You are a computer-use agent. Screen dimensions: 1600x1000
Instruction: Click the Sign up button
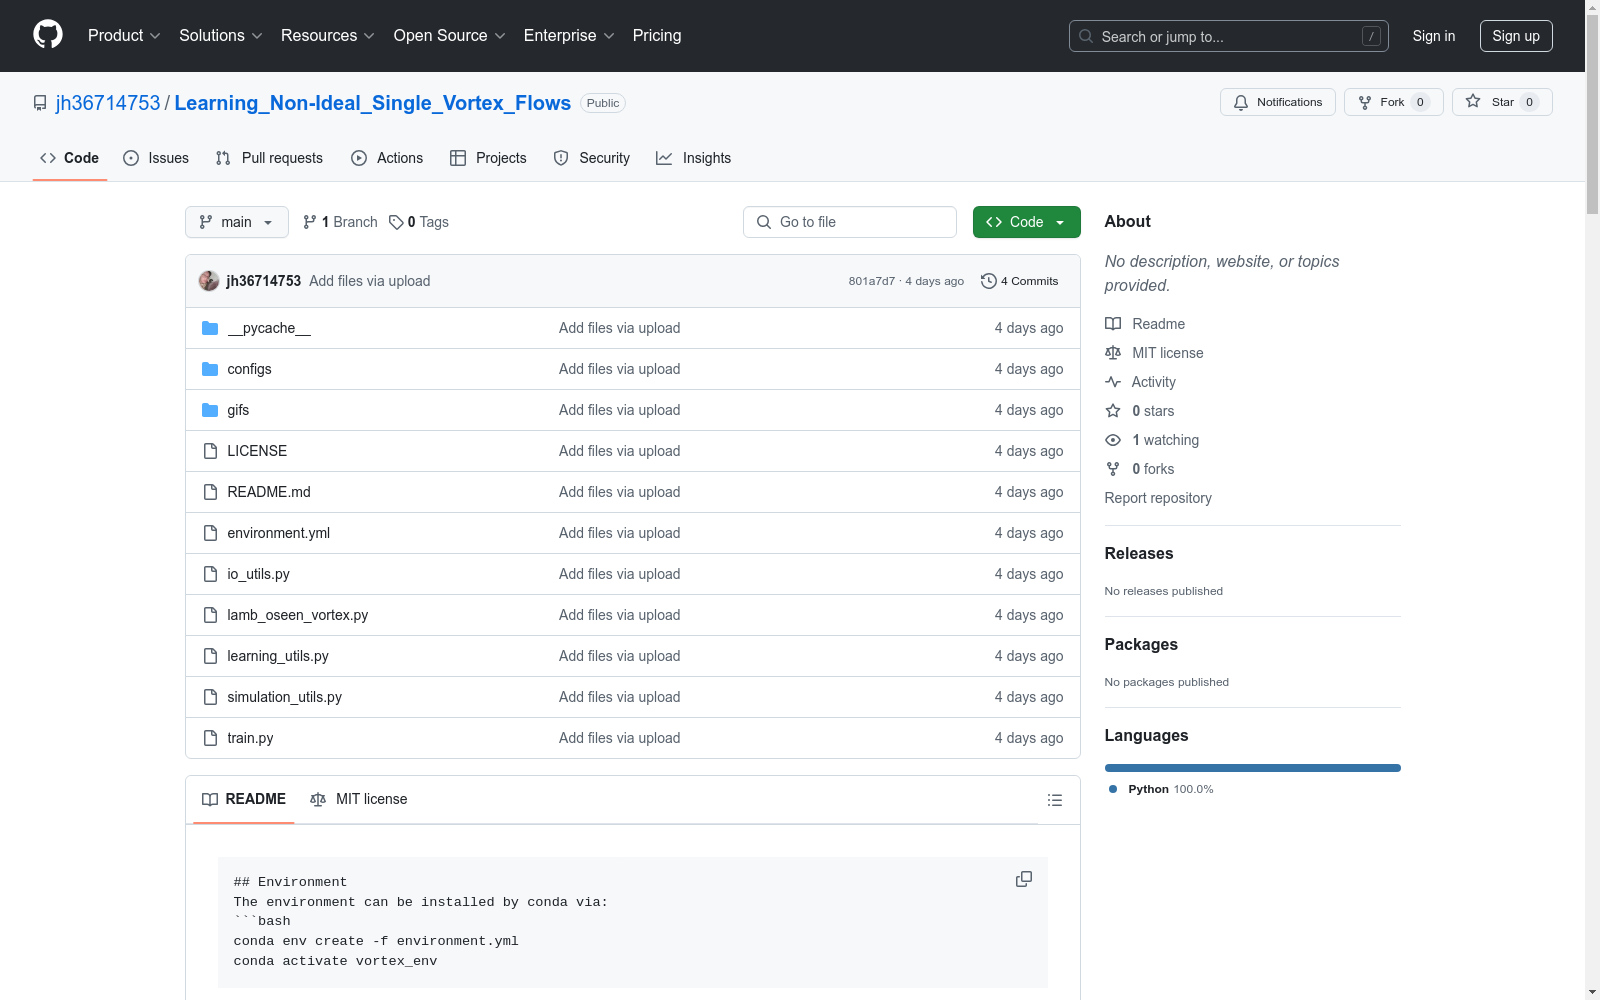(x=1516, y=36)
